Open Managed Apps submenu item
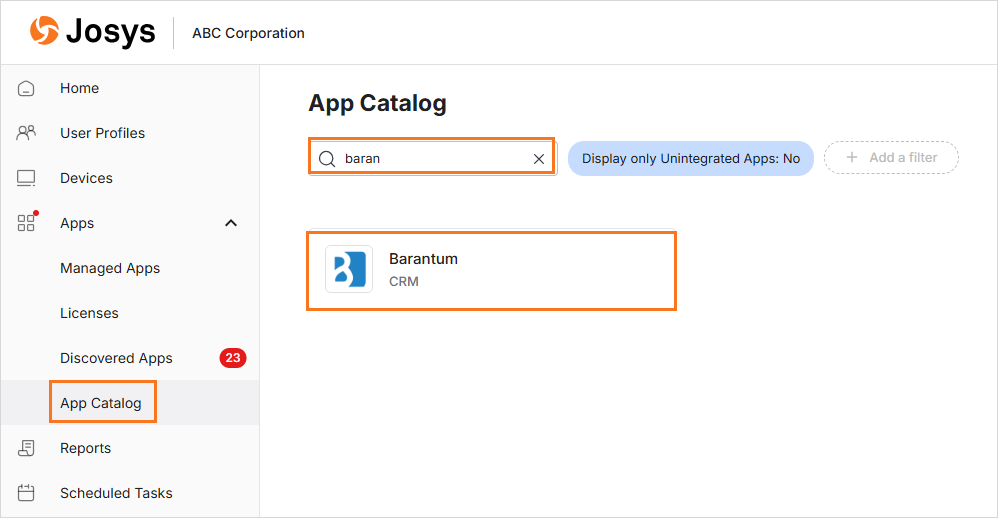This screenshot has height=518, width=998. (x=109, y=269)
